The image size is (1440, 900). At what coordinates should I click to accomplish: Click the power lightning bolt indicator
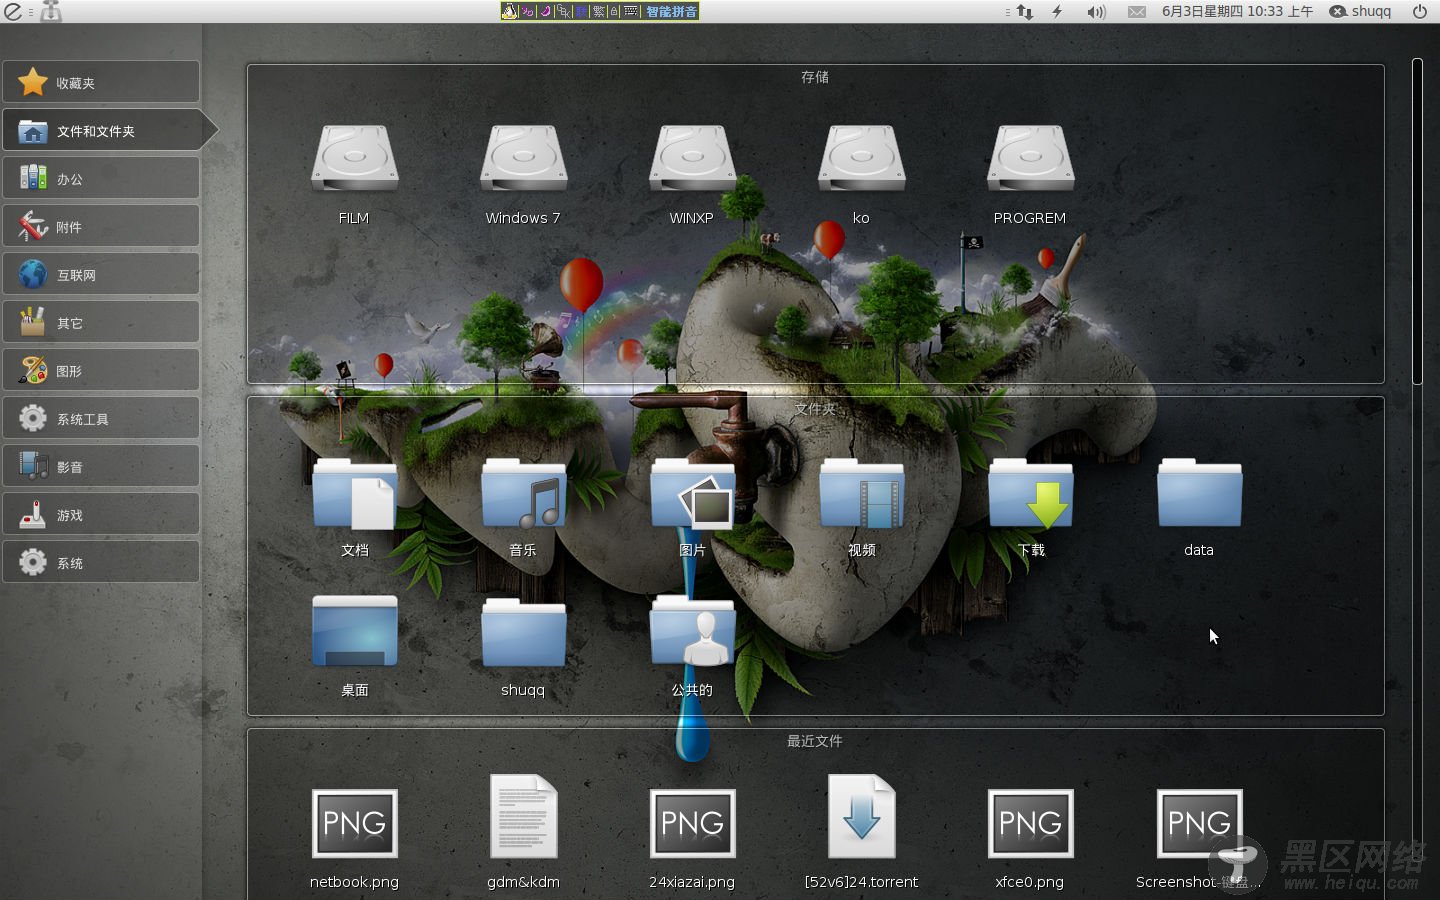[x=1057, y=11]
